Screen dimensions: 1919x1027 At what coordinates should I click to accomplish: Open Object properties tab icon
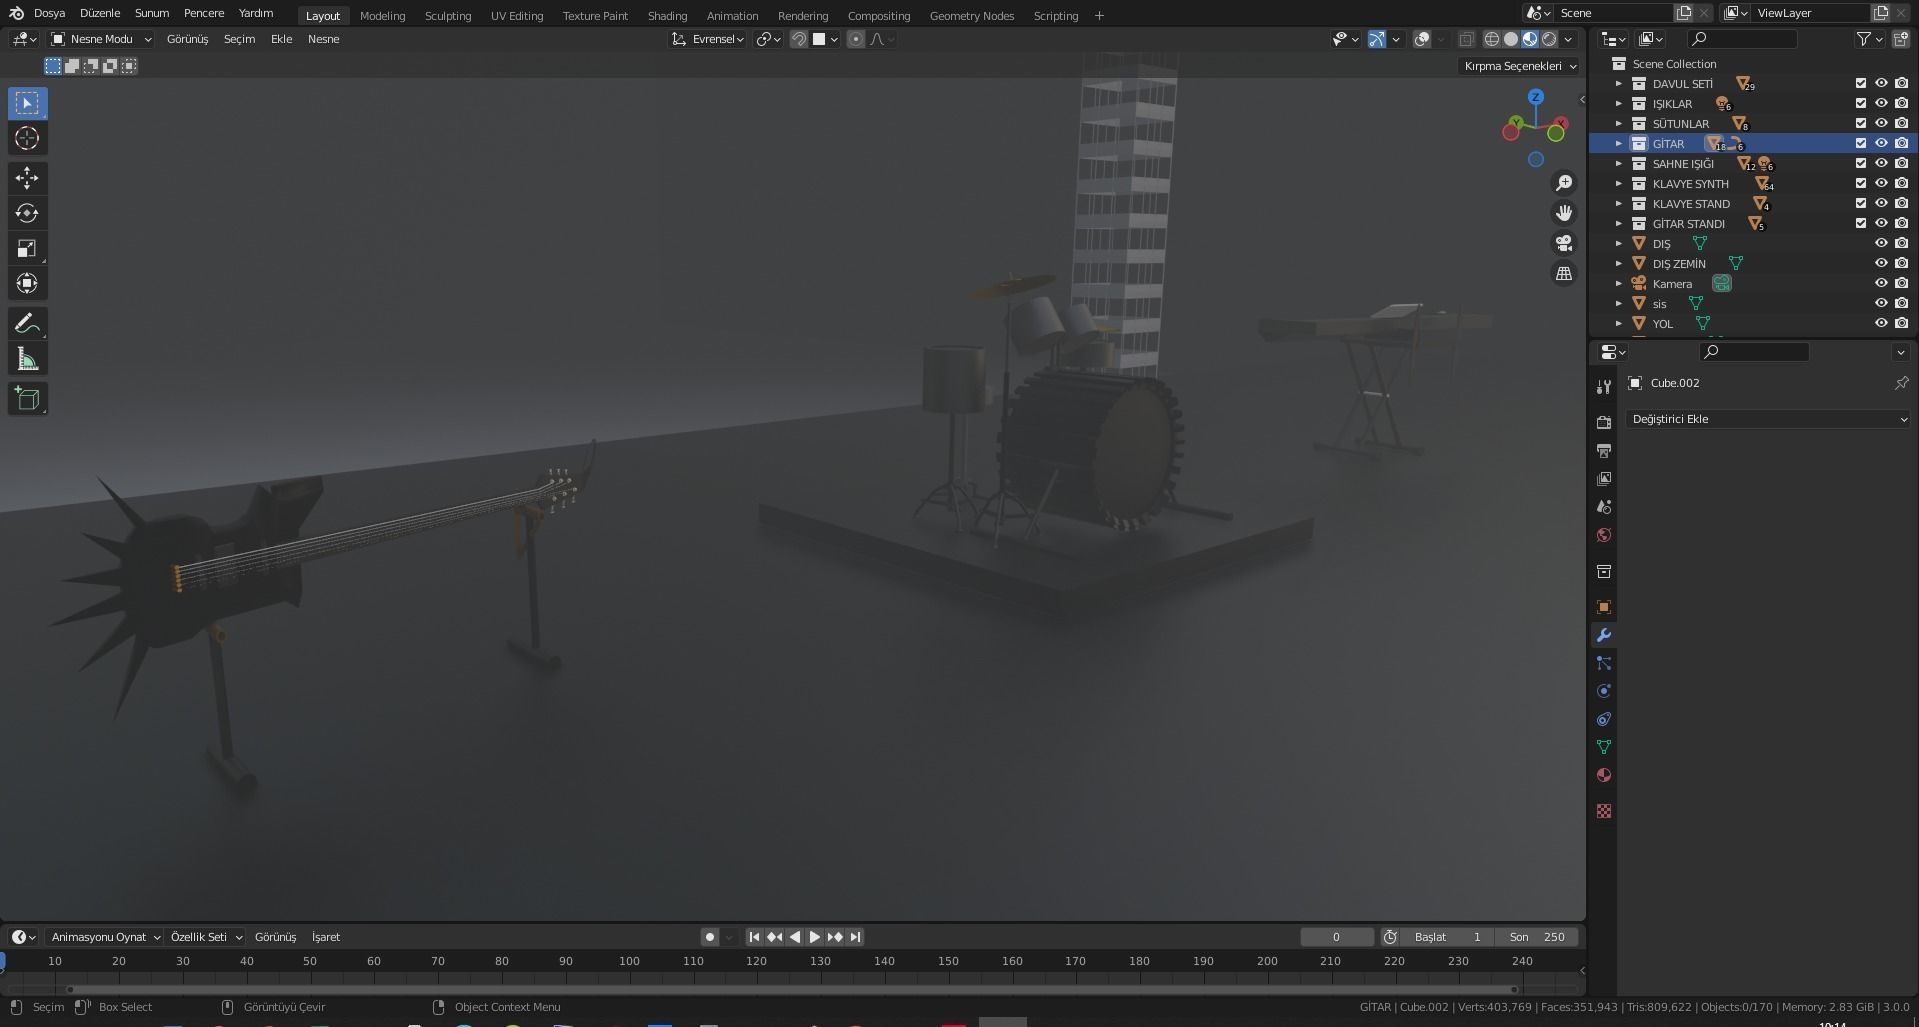click(x=1604, y=607)
